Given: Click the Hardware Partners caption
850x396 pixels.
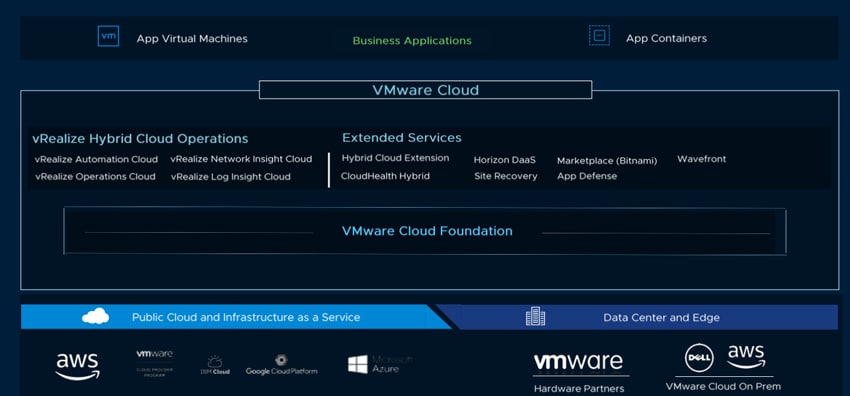Looking at the screenshot, I should coord(579,388).
